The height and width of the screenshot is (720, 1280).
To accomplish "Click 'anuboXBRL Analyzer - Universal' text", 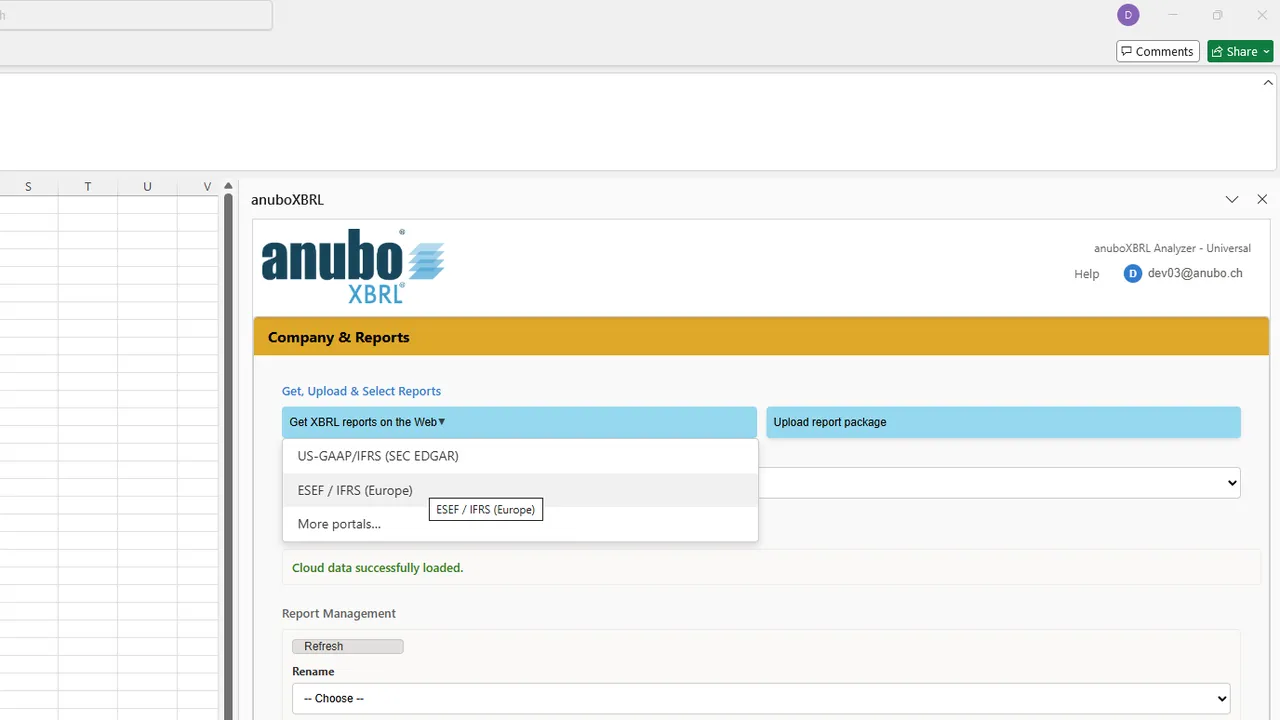I will tap(1172, 248).
